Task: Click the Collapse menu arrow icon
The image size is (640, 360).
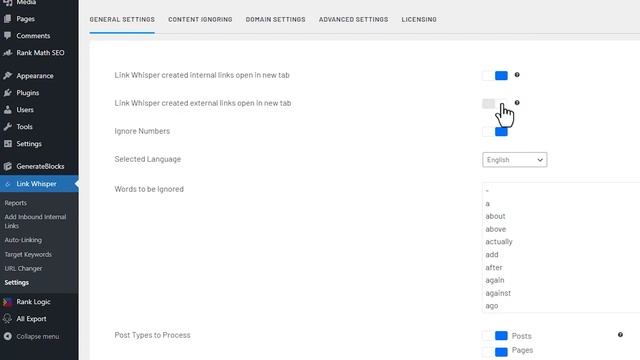Action: click(7, 336)
